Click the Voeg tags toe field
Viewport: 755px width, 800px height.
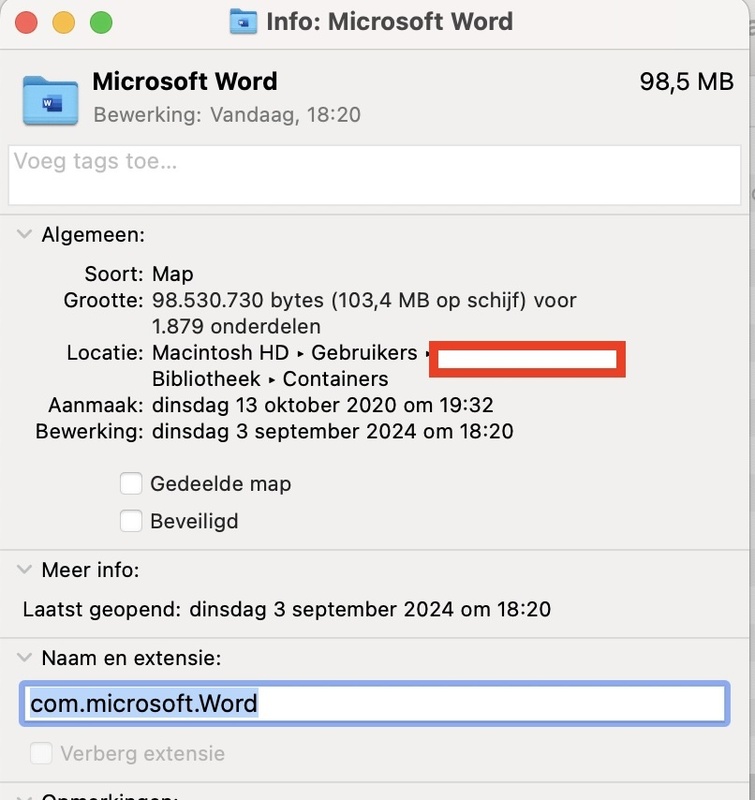pyautogui.click(x=374, y=175)
